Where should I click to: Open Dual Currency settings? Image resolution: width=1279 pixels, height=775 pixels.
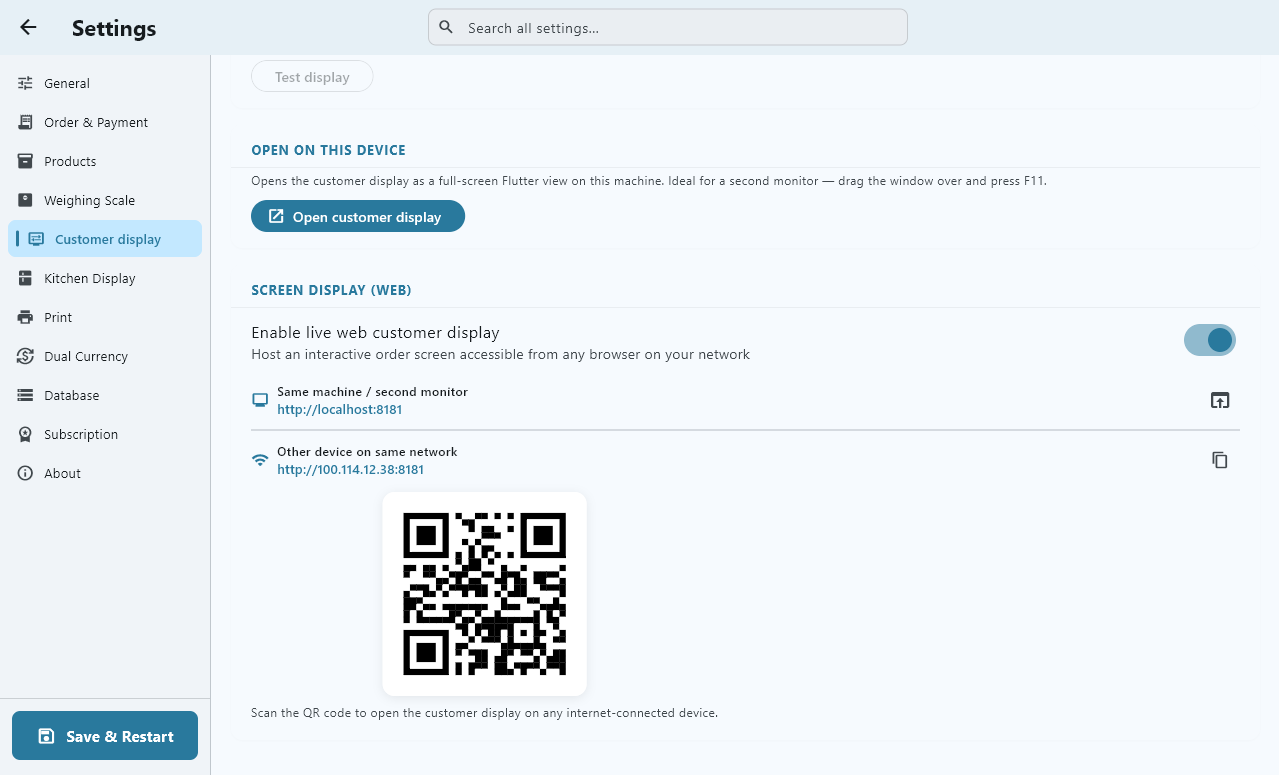pyautogui.click(x=105, y=356)
